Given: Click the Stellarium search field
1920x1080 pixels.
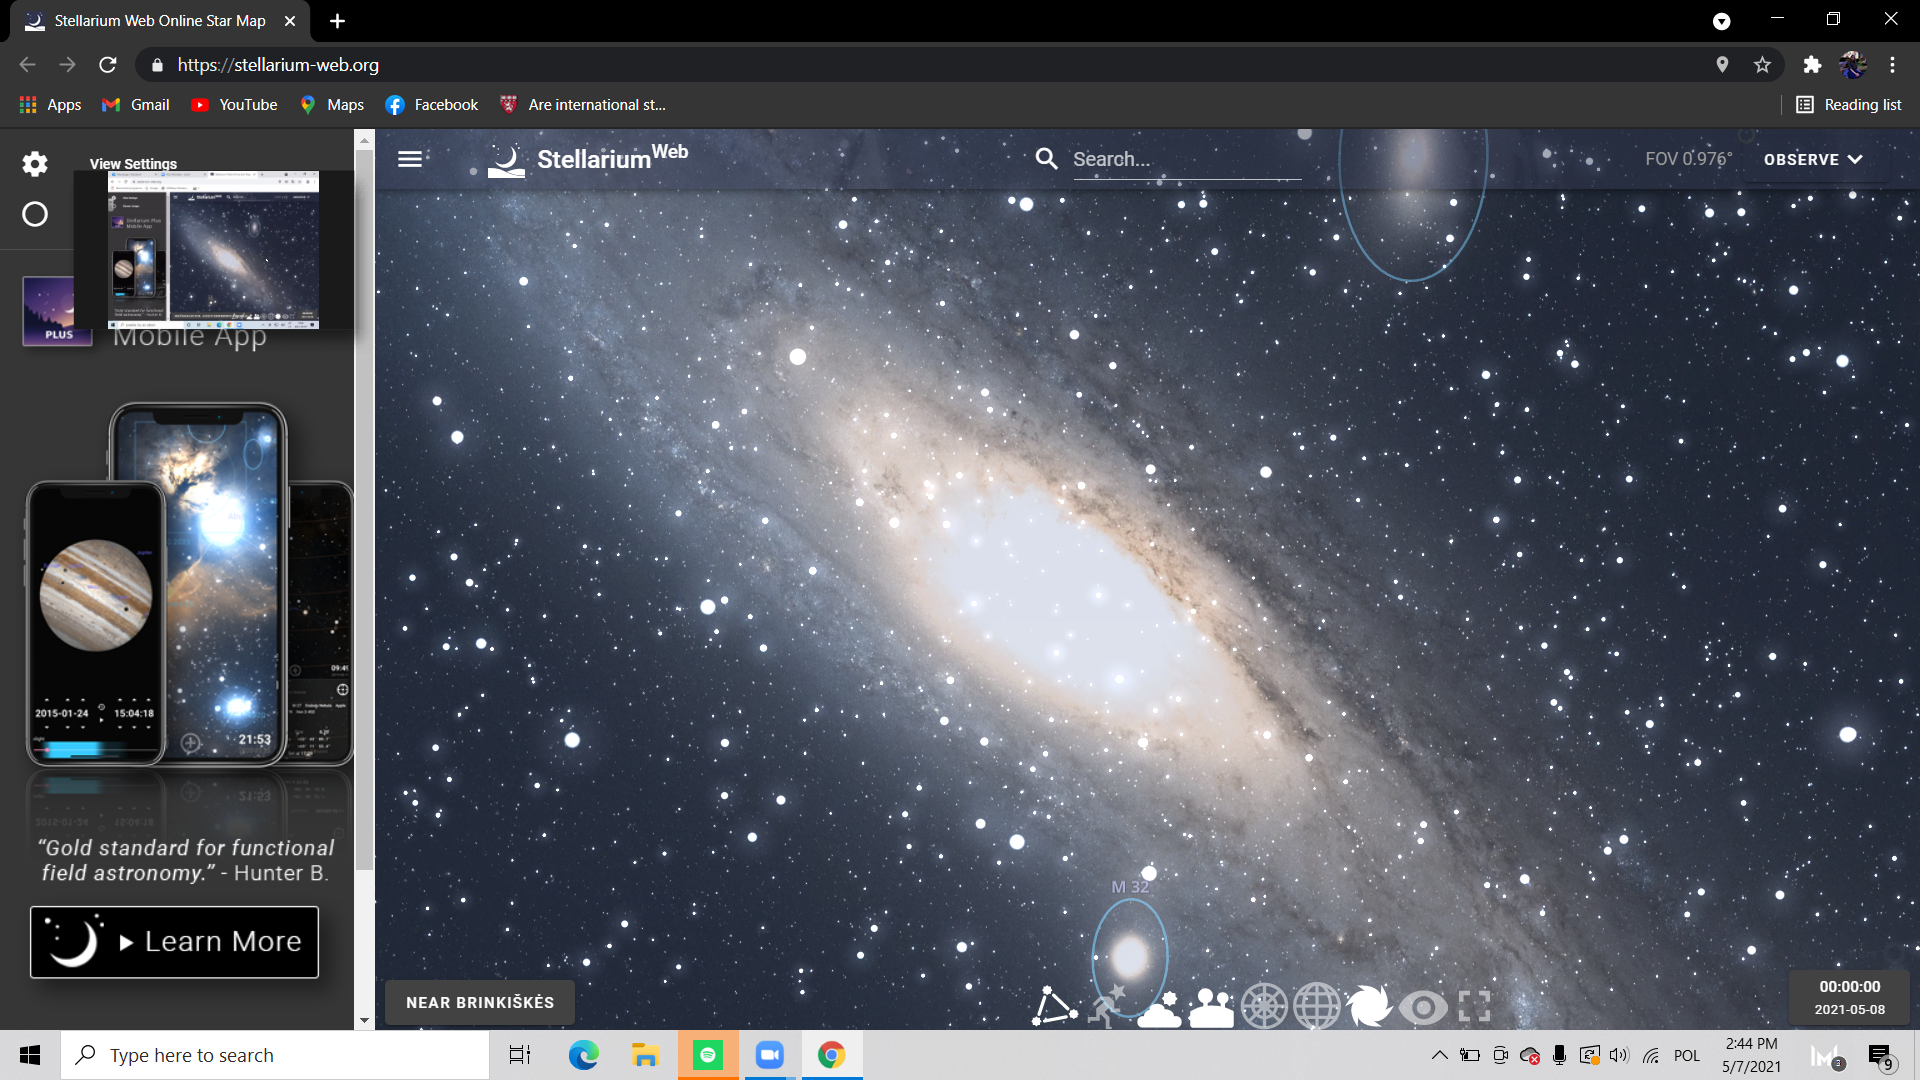Looking at the screenshot, I should (1185, 159).
